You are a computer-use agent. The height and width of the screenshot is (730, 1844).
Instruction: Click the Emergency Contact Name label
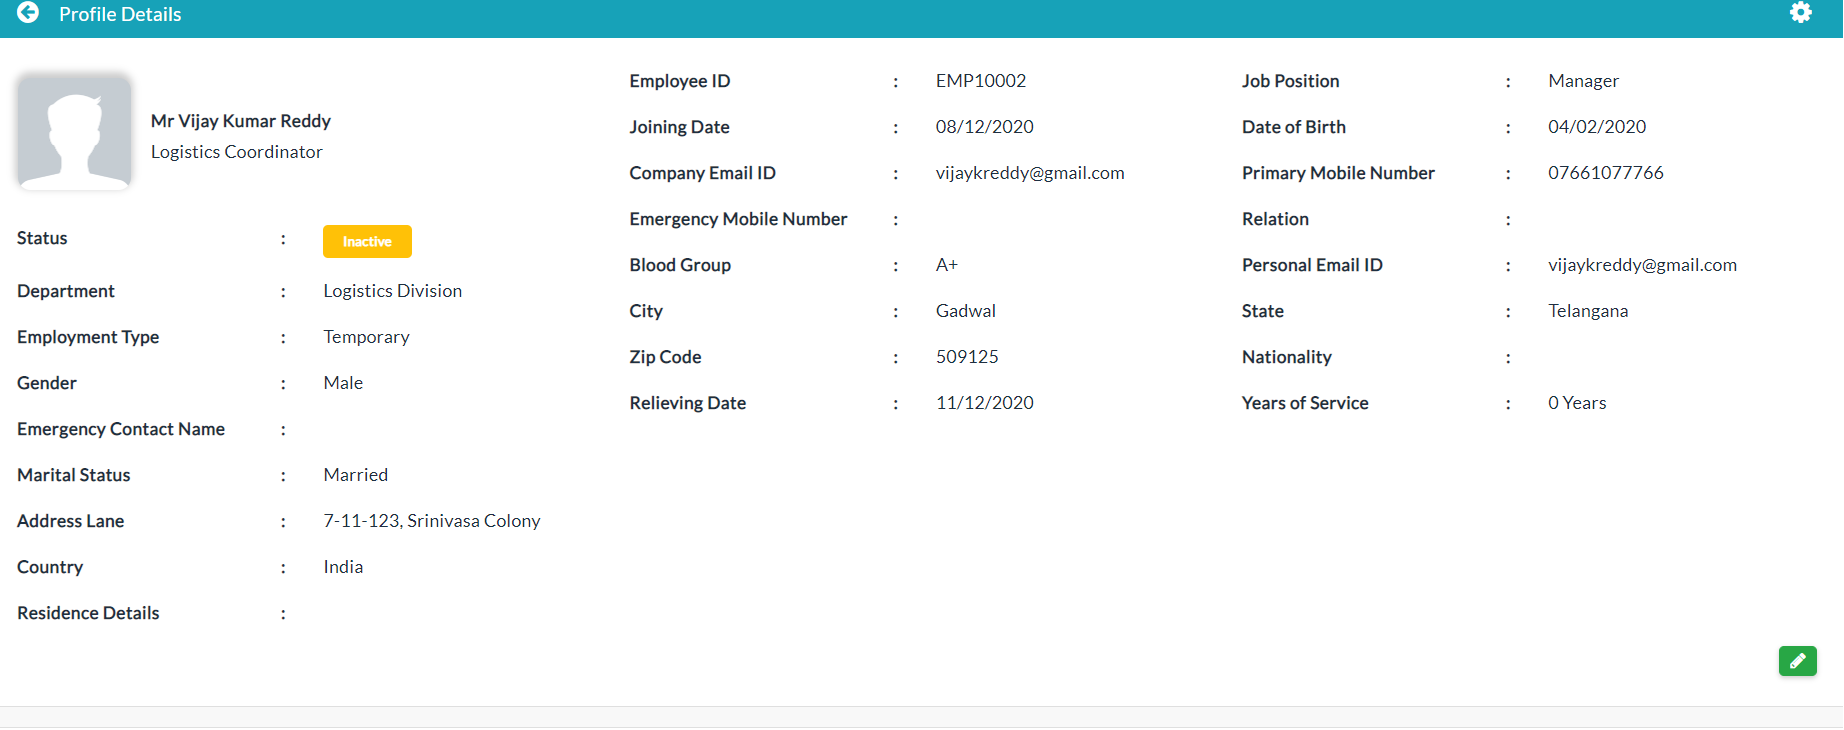(x=121, y=429)
